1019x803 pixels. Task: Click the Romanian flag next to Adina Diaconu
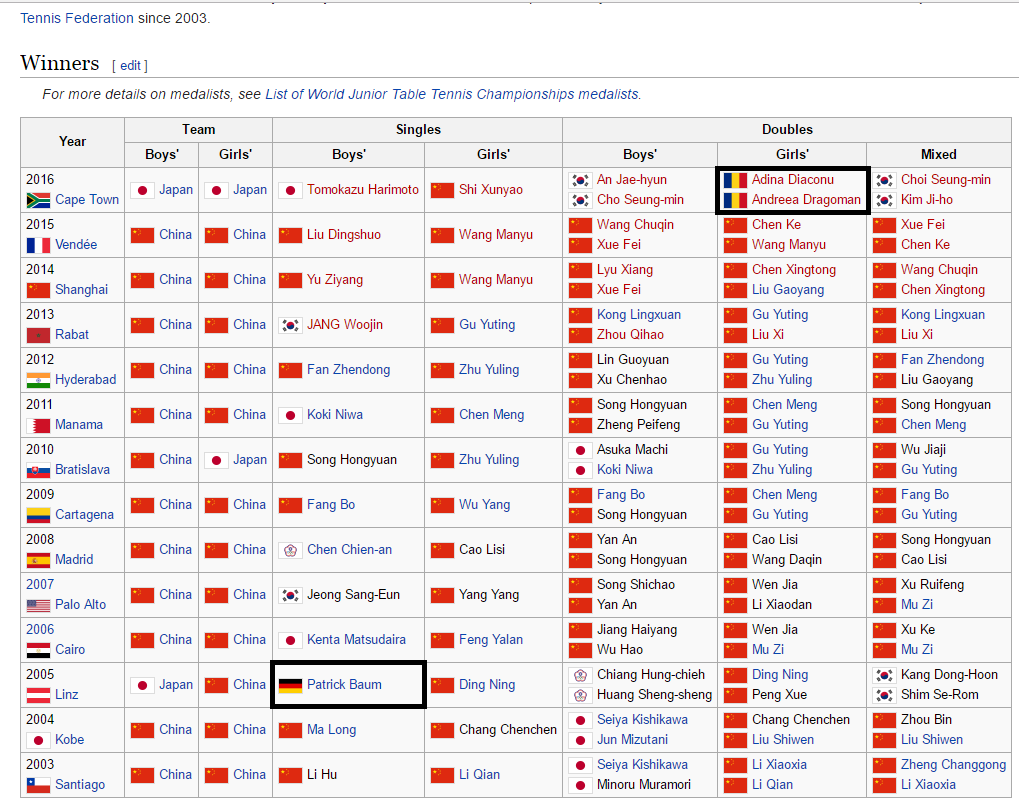[735, 180]
